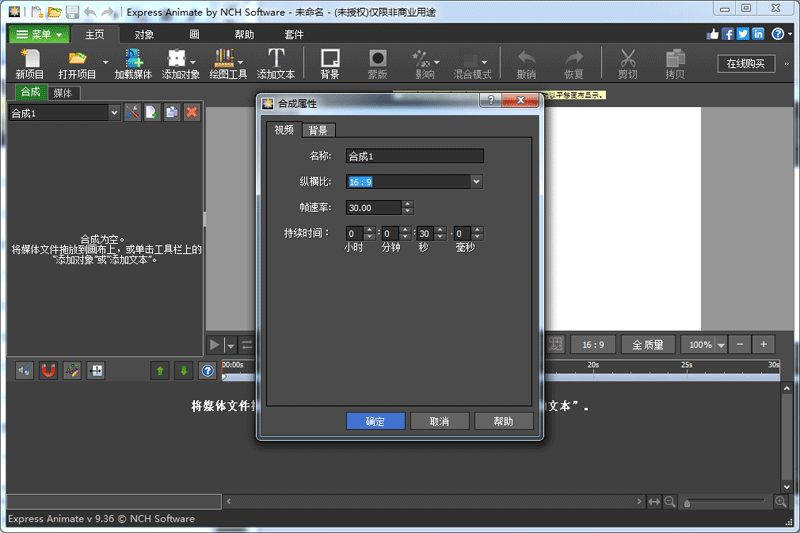The height and width of the screenshot is (533, 800).
Task: Increase frame rate with stepper up arrow
Action: point(407,204)
